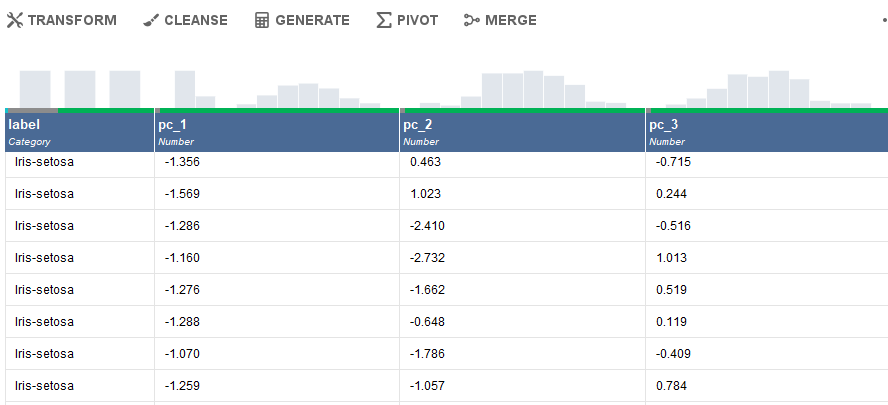Click the Merge branch icon

tap(472, 20)
